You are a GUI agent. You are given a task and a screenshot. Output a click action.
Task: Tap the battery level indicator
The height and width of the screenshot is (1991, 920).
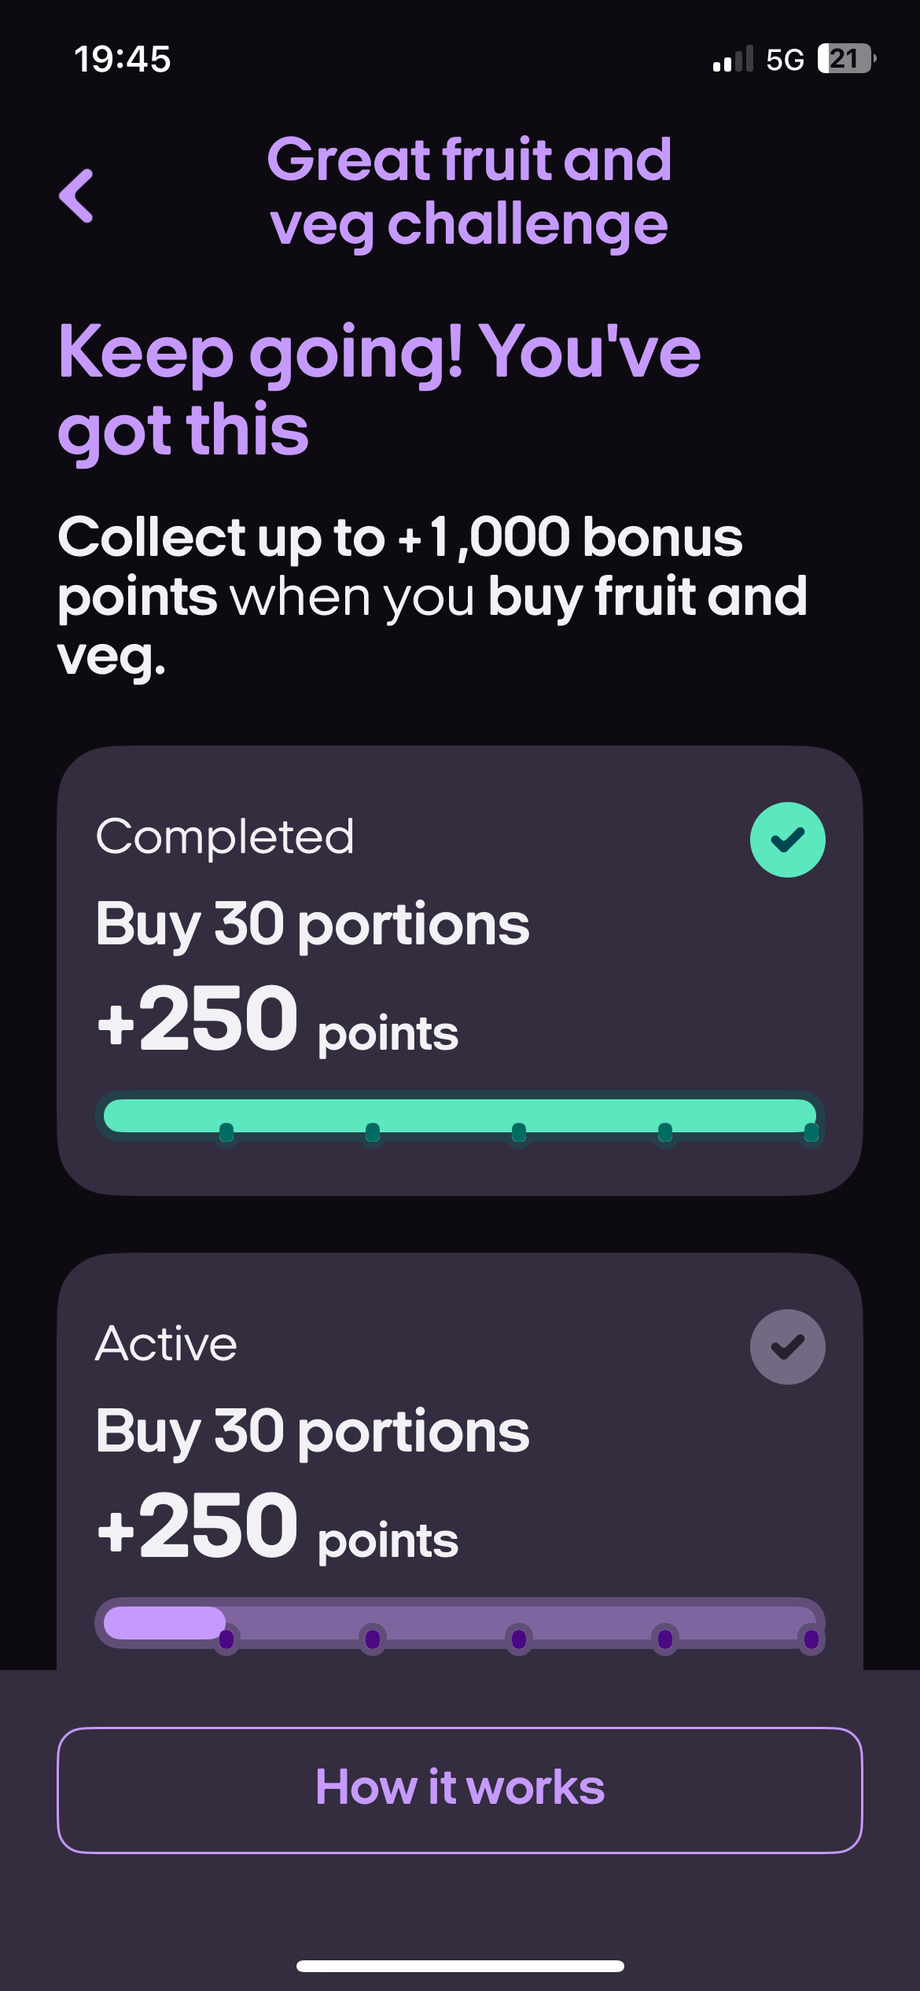click(845, 59)
